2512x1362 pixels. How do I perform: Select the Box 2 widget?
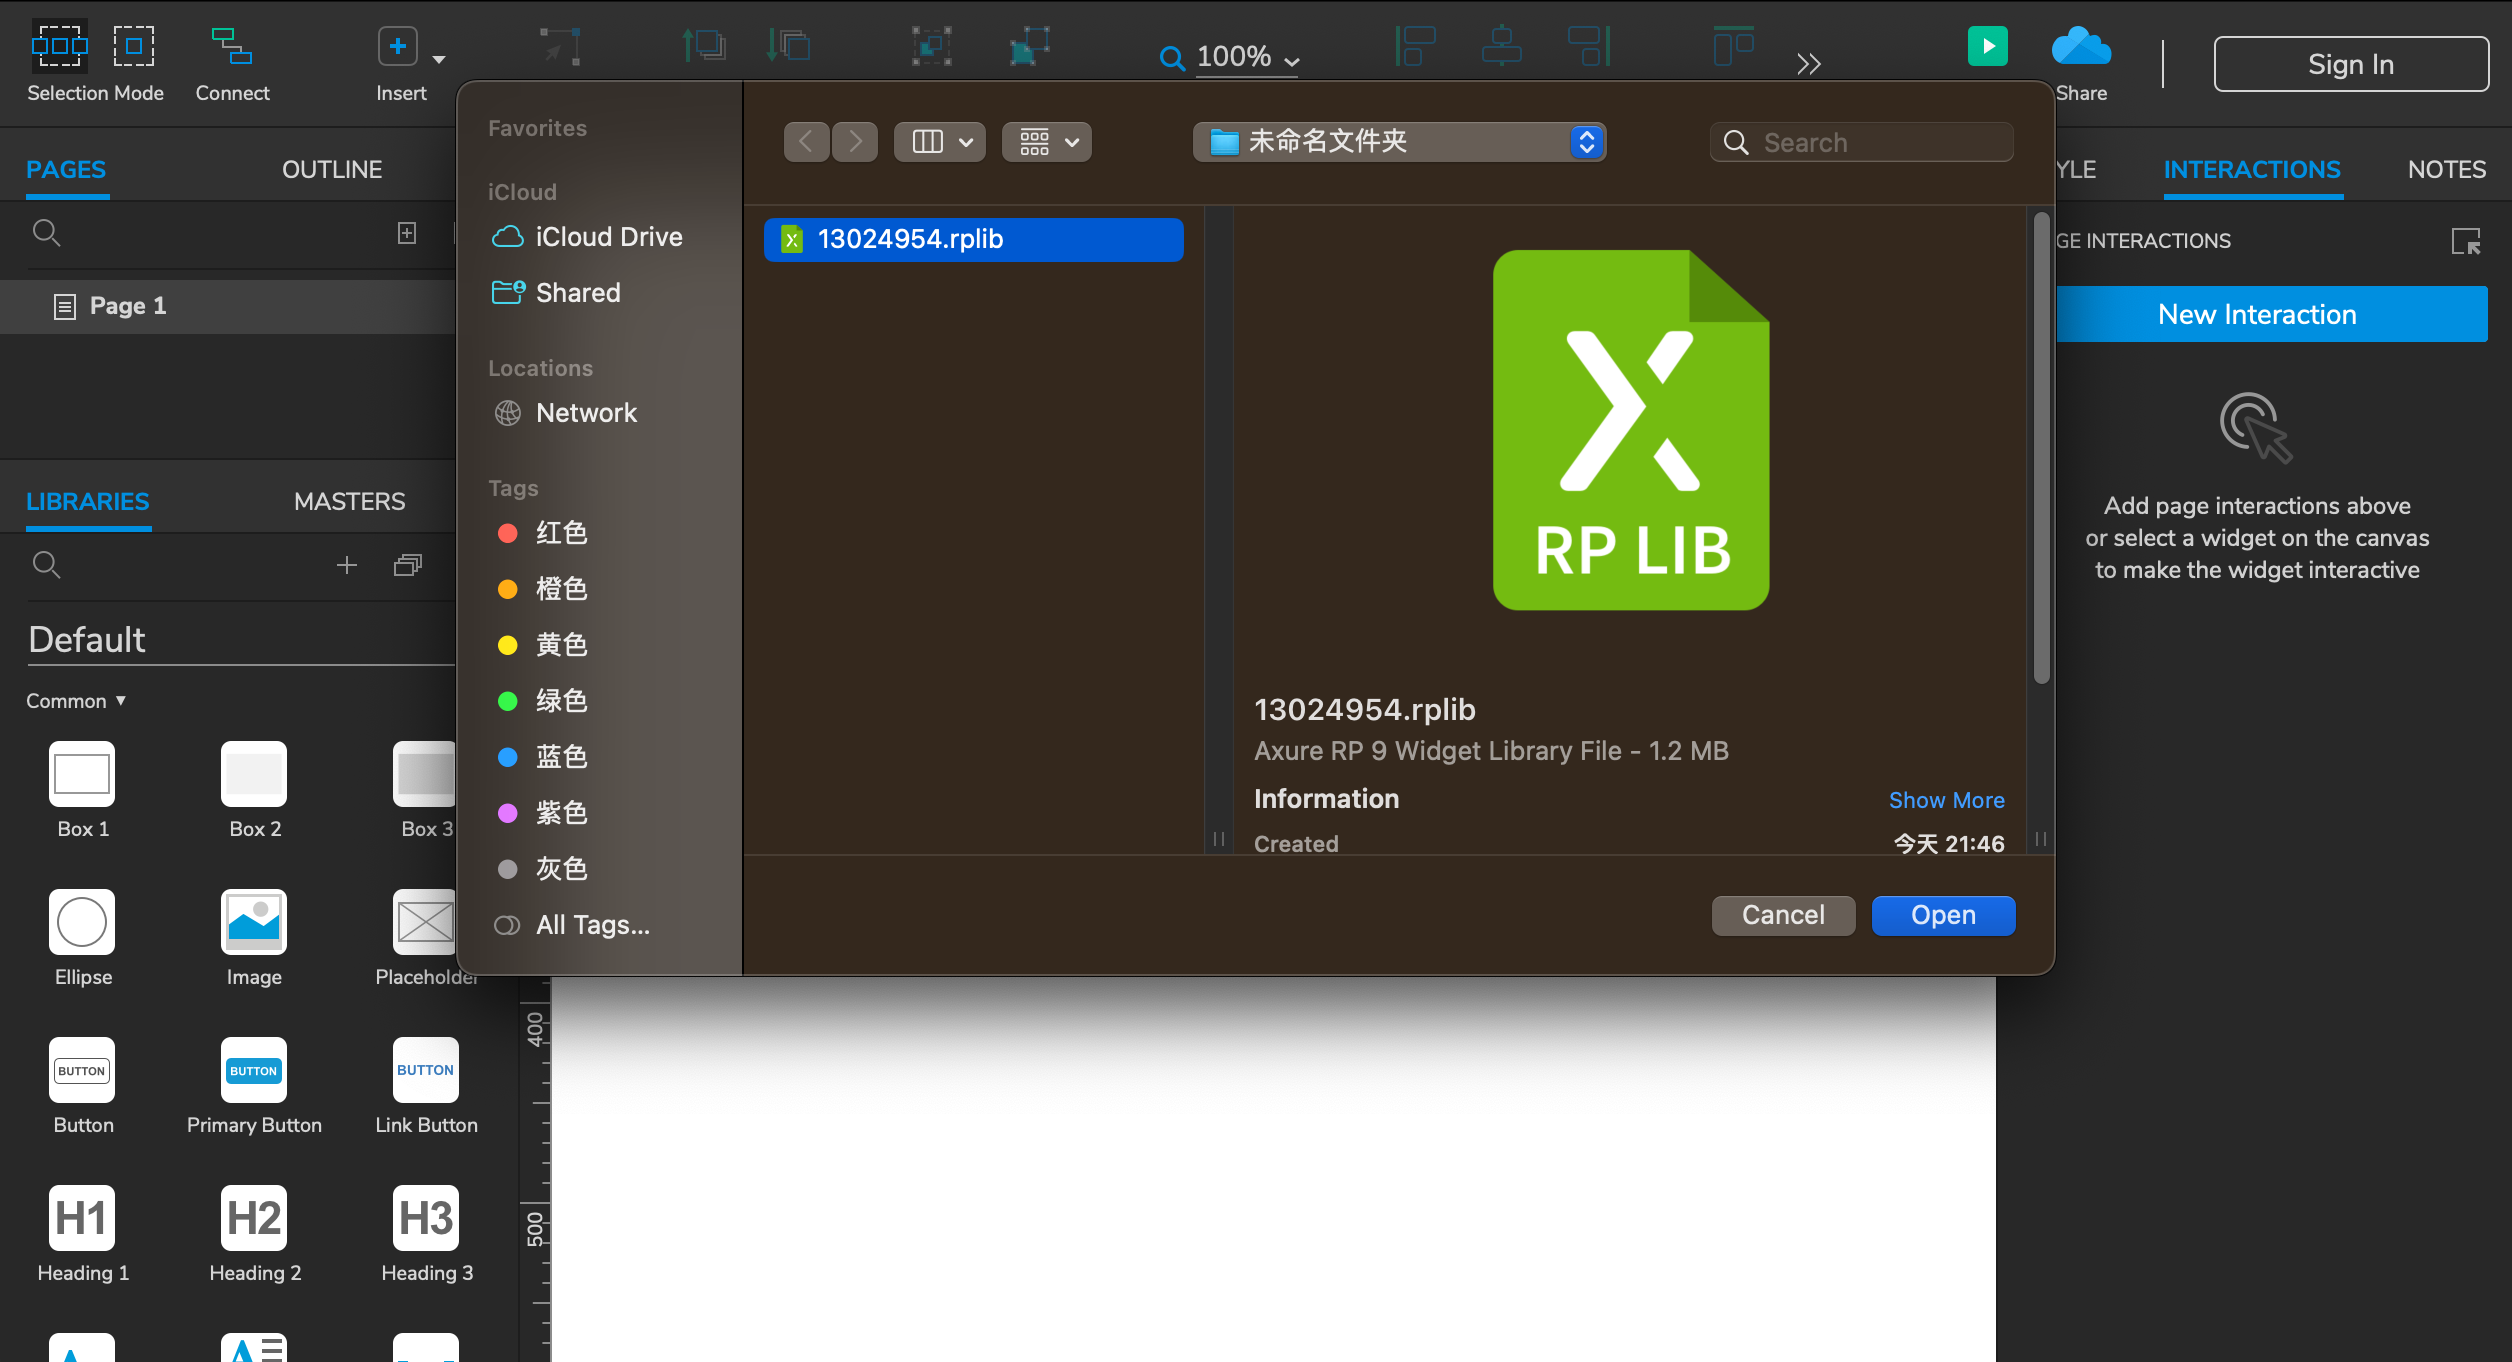pos(254,789)
